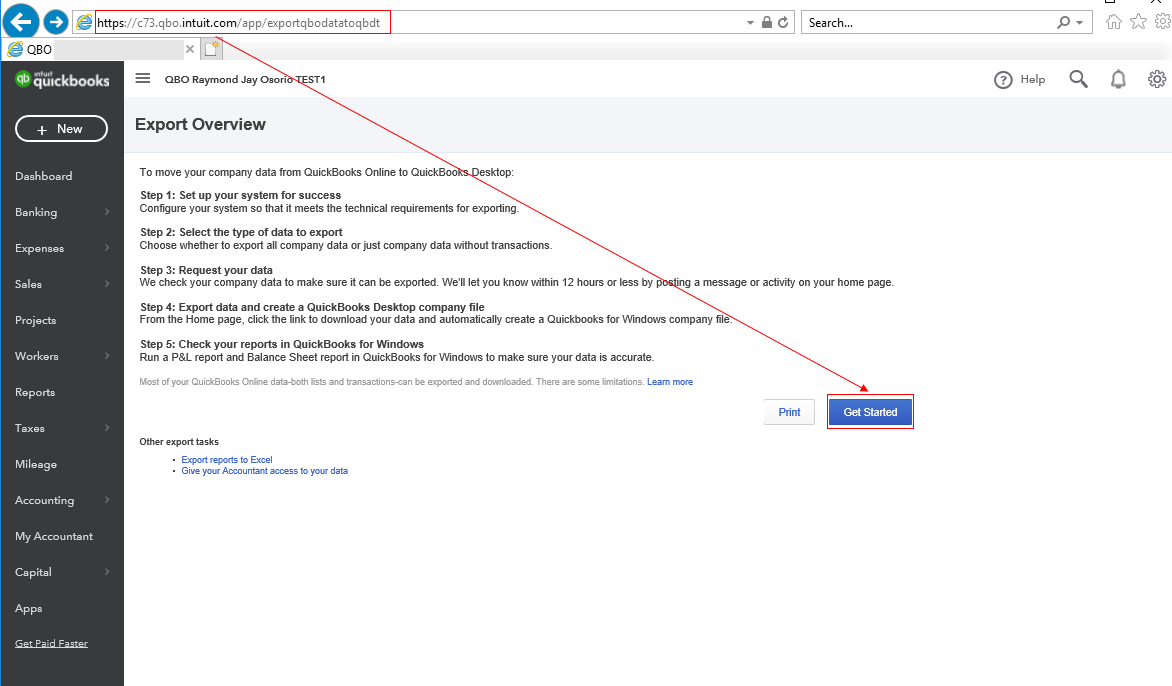Click the Get Started button

870,412
